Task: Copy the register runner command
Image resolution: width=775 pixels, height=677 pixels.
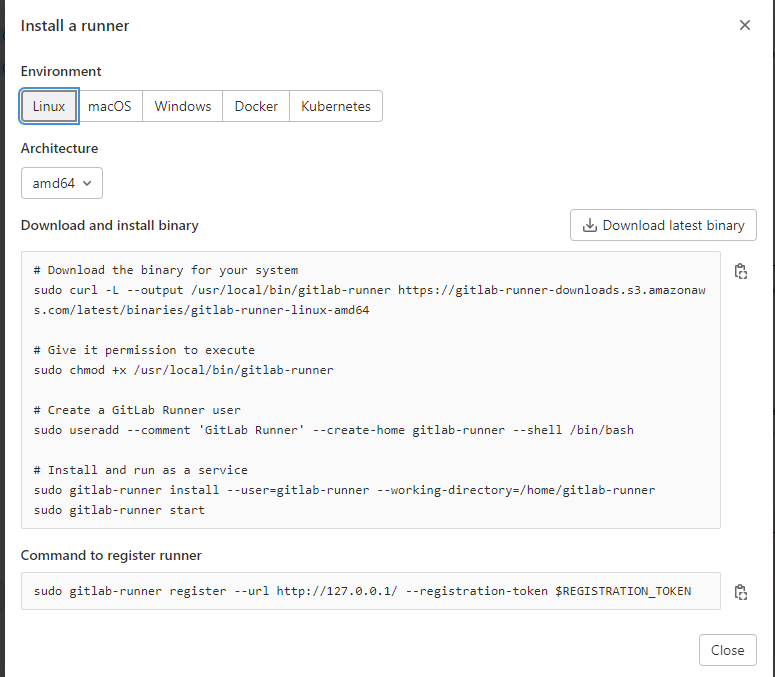Action: point(740,592)
